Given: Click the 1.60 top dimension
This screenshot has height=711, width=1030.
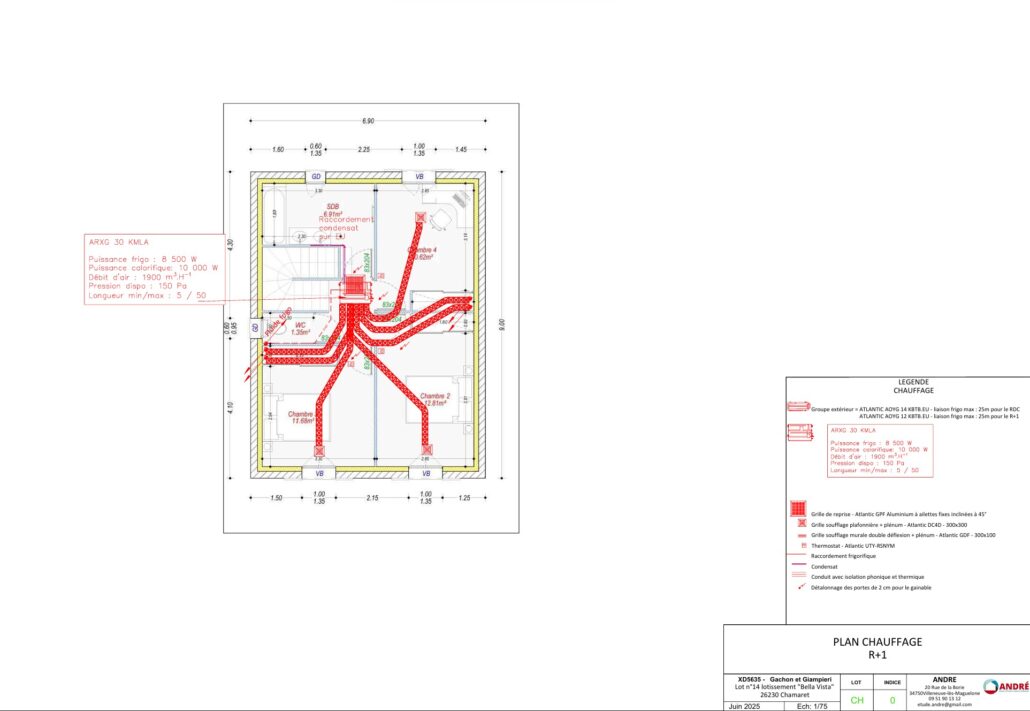Looking at the screenshot, I should [278, 150].
